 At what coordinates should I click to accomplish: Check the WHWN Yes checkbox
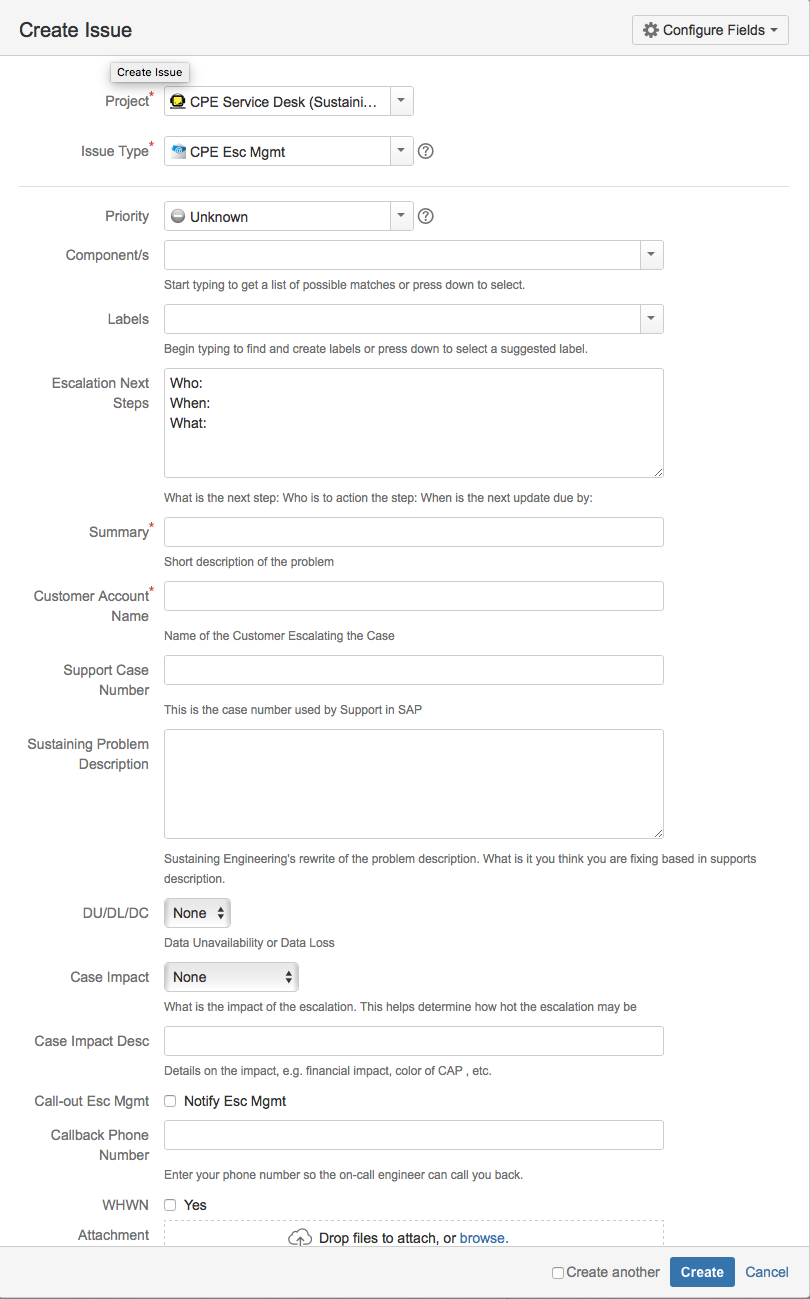[x=170, y=1205]
